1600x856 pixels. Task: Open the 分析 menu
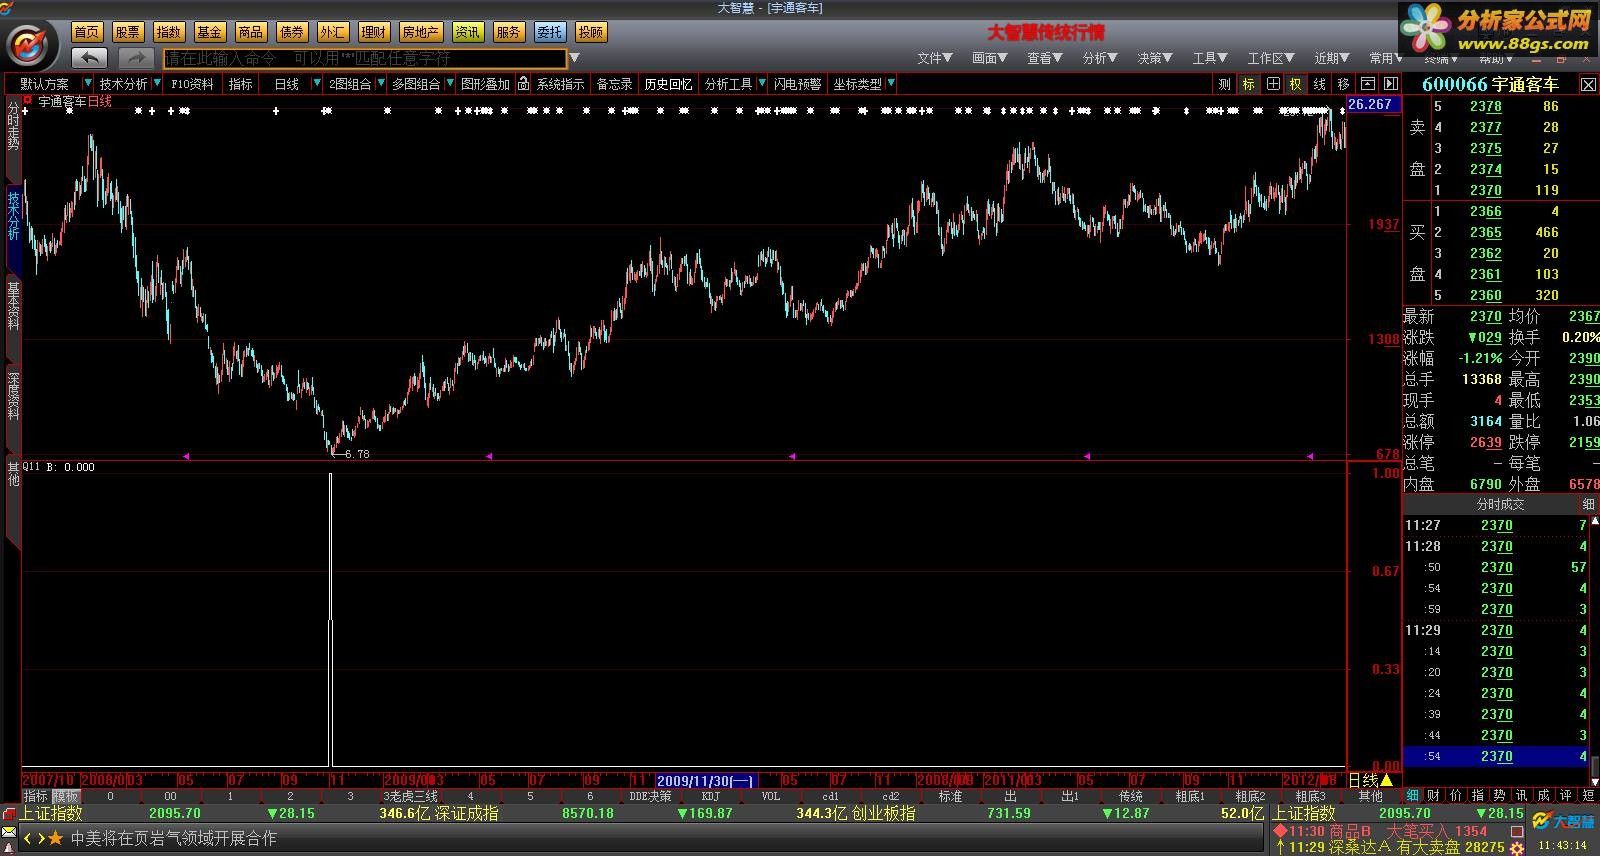tap(1100, 58)
